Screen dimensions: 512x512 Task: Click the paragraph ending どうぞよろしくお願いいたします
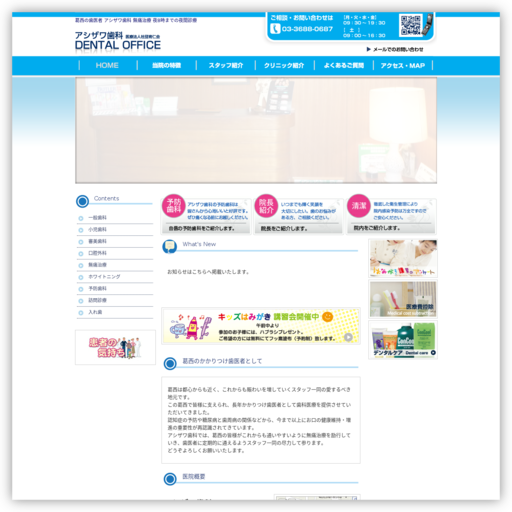(x=259, y=420)
